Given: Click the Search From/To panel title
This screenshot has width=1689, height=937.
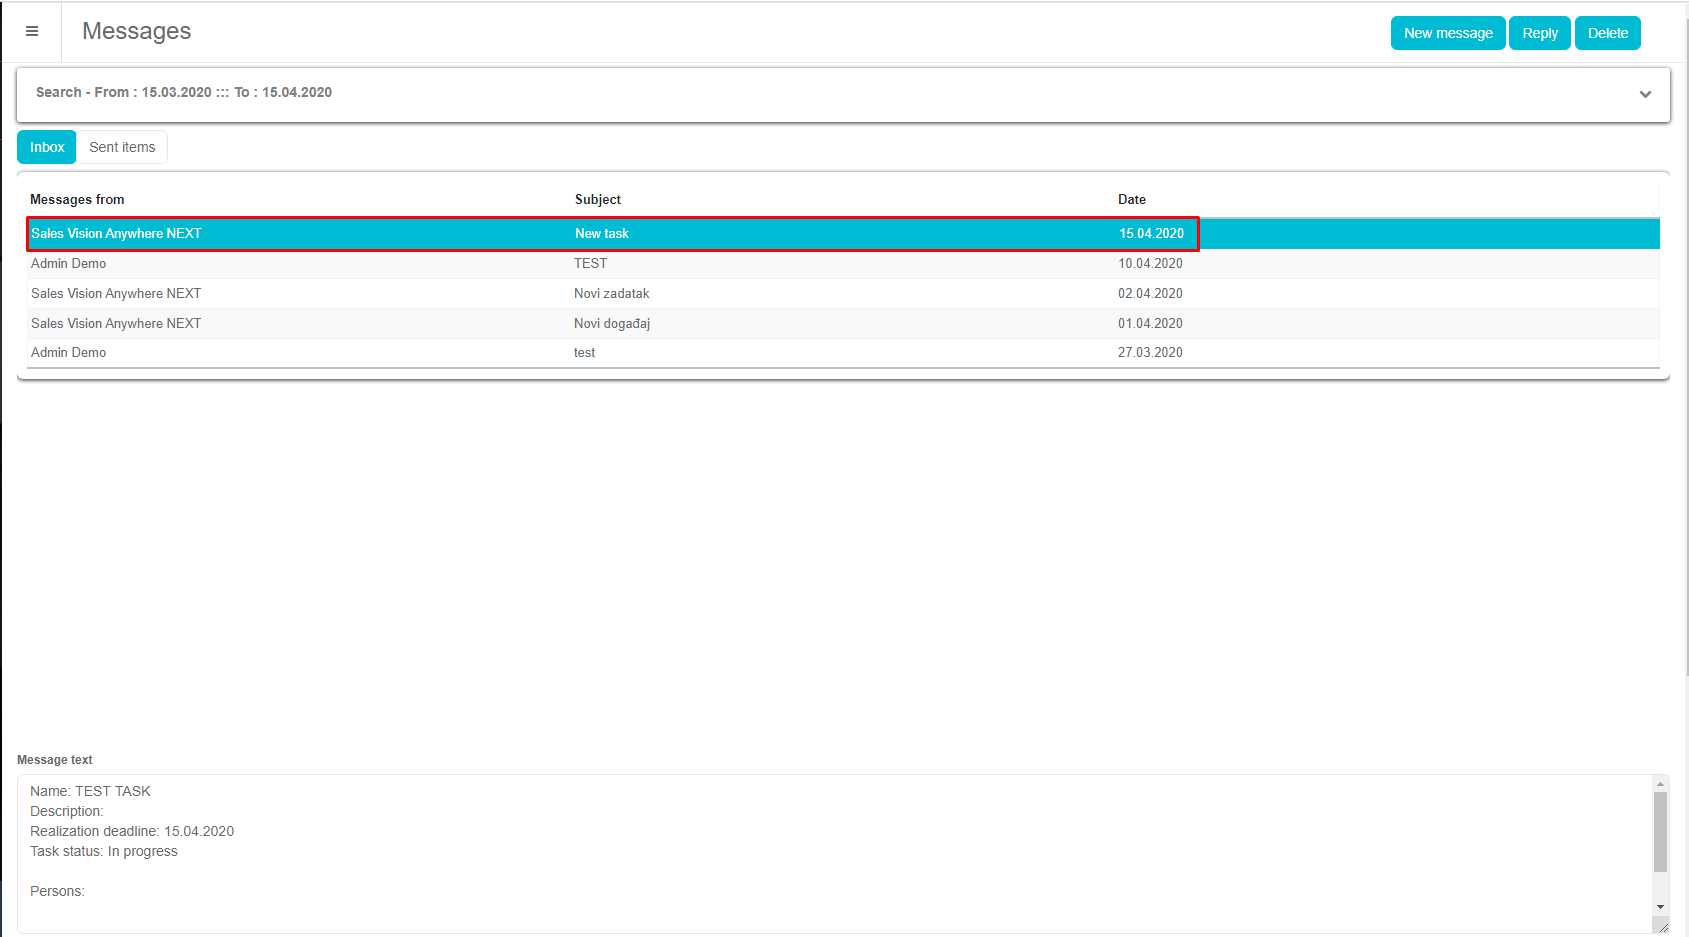Looking at the screenshot, I should tap(184, 92).
